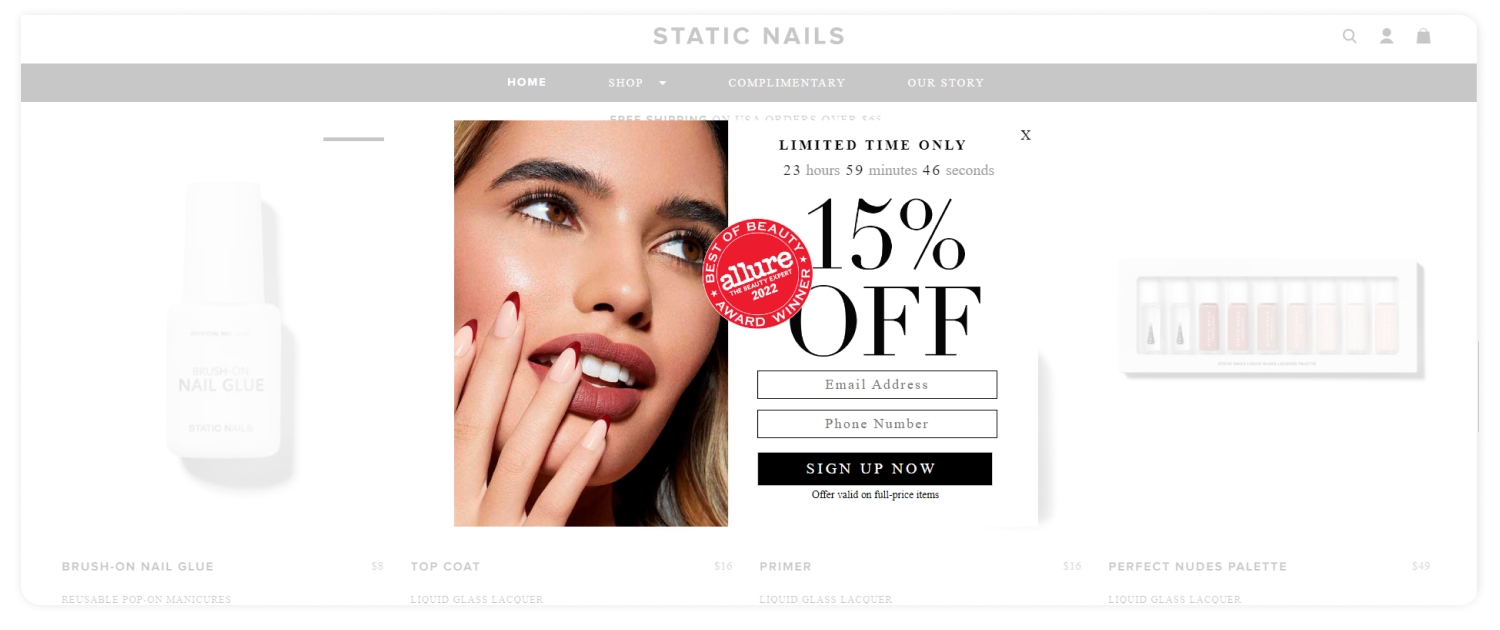The image size is (1500, 630).
Task: Open the Top Coat product link
Action: (x=445, y=566)
